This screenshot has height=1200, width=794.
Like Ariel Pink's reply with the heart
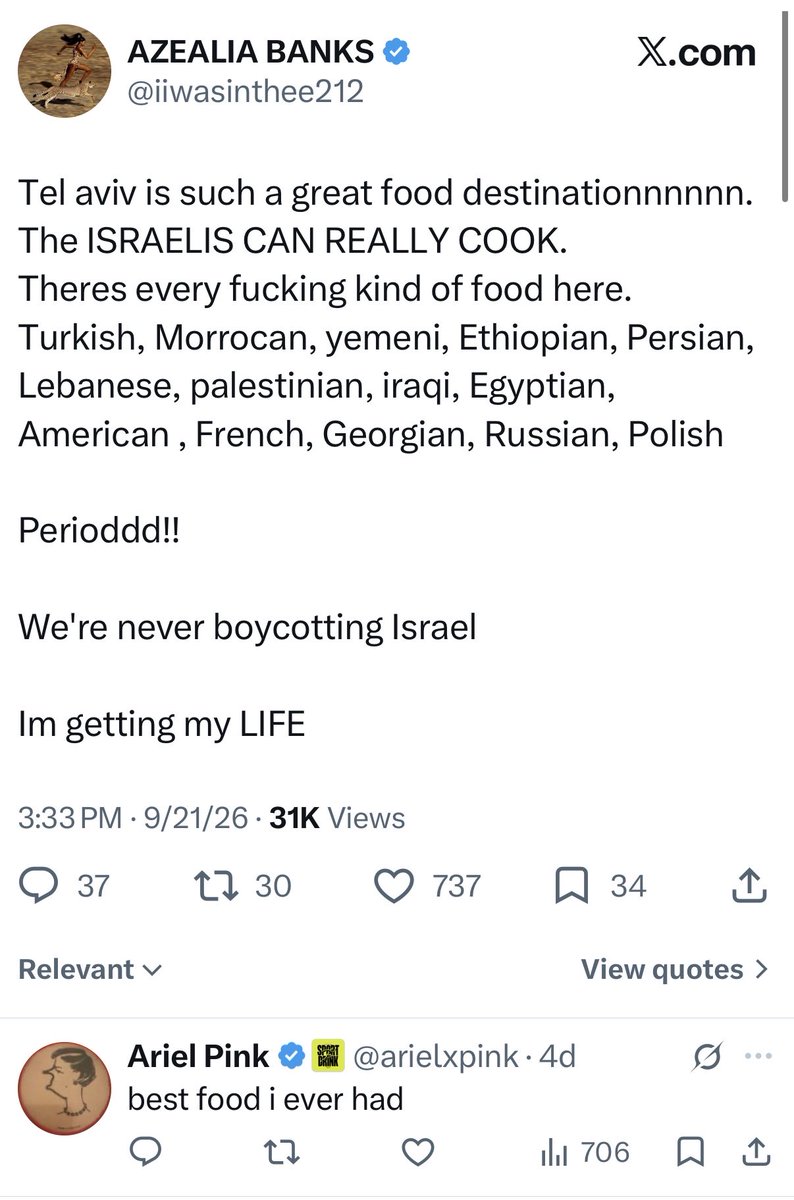tap(423, 1153)
